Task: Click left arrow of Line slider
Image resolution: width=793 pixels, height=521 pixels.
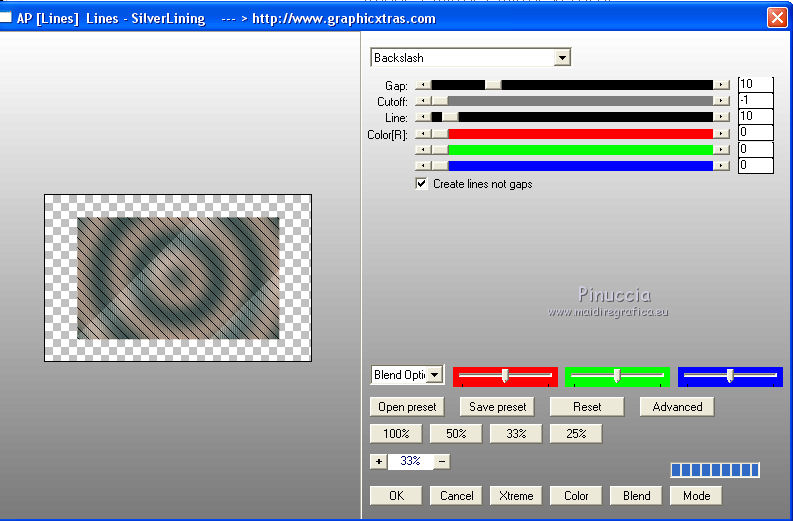Action: click(x=423, y=117)
